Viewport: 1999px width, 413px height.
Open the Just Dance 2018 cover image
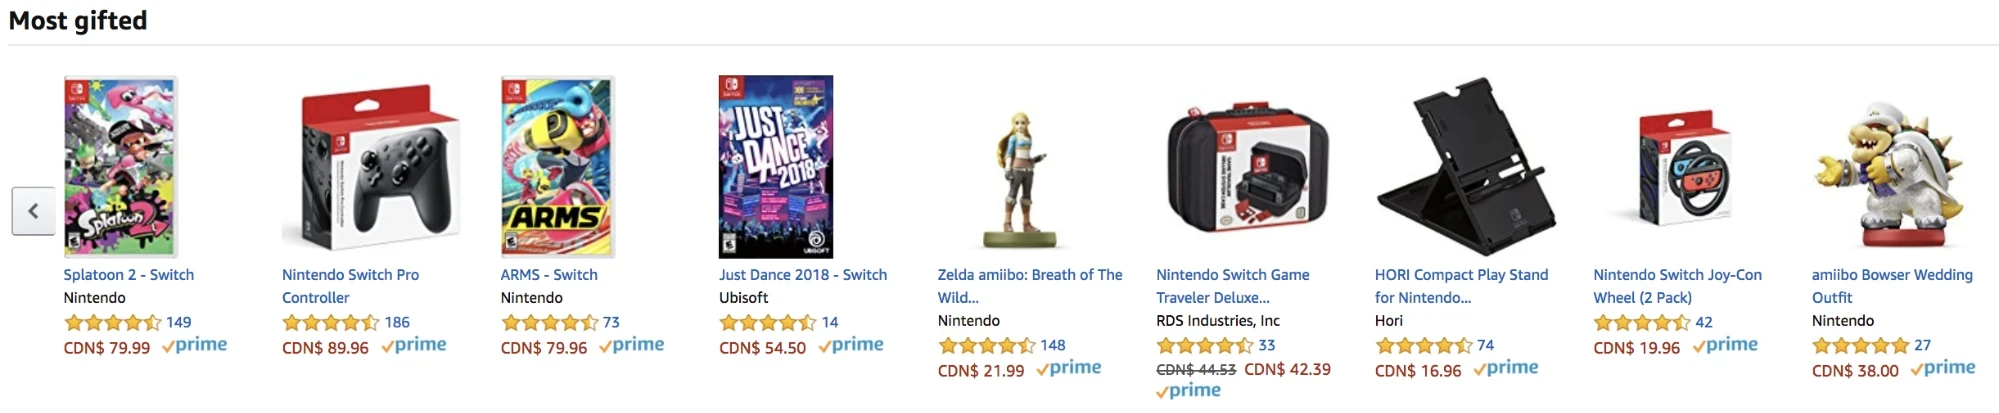tap(776, 167)
